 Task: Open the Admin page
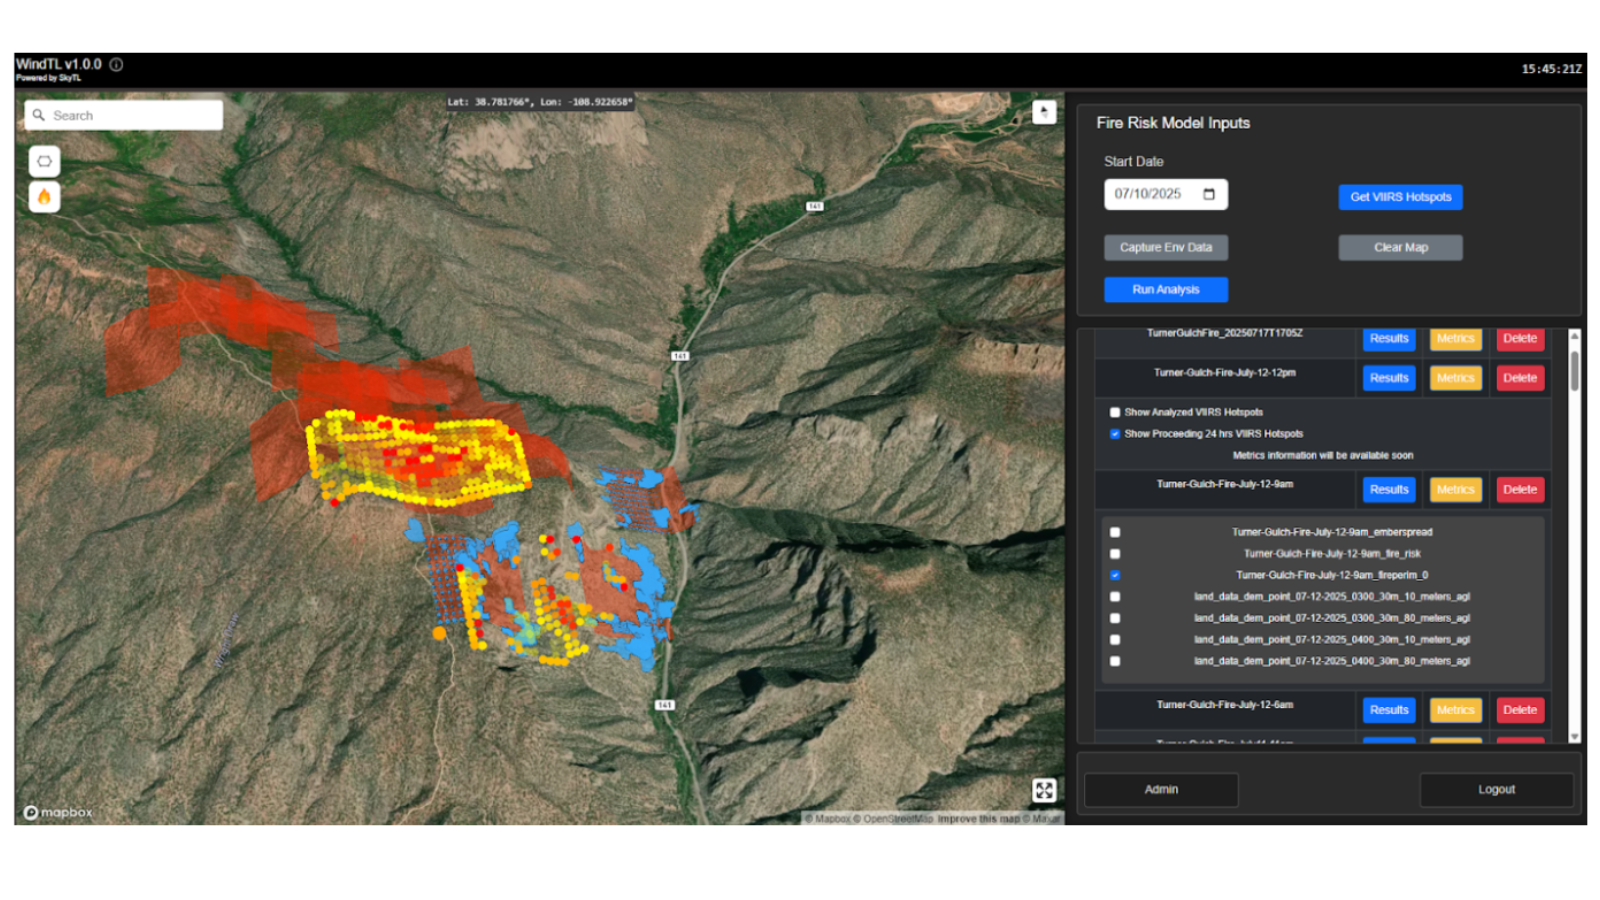point(1161,789)
